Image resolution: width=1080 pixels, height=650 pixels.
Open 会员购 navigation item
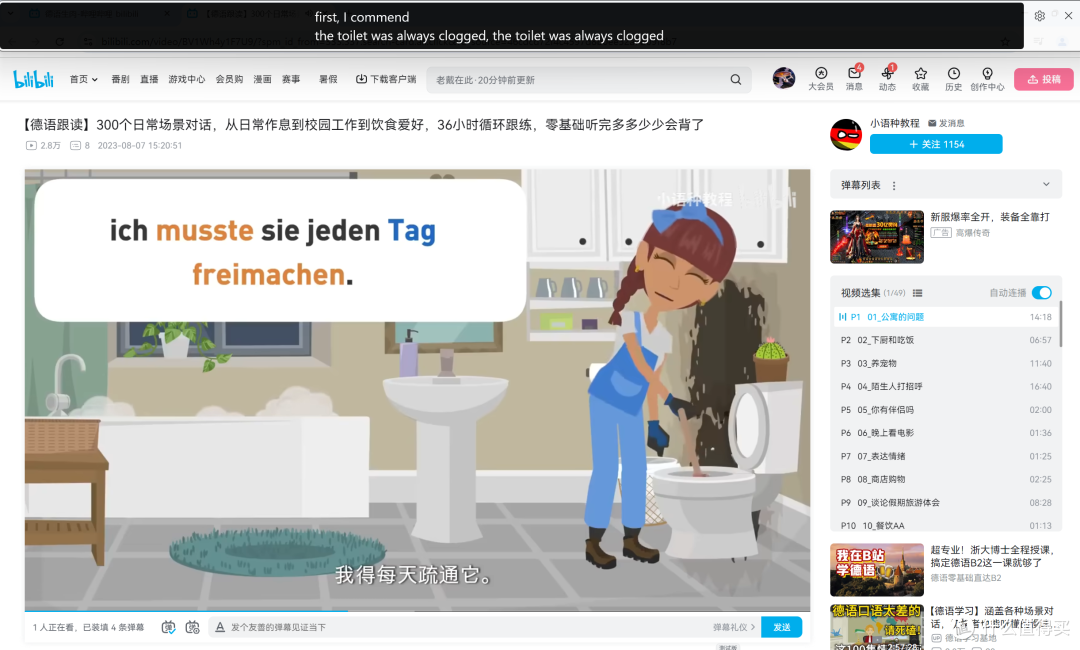[229, 79]
